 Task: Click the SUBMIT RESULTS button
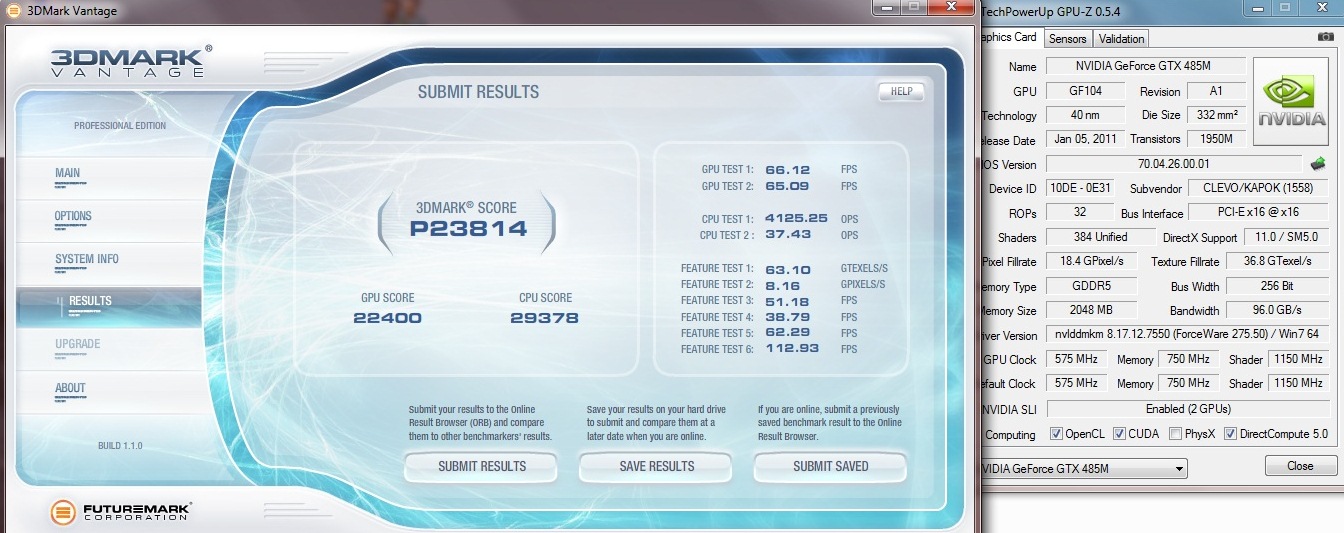(481, 466)
